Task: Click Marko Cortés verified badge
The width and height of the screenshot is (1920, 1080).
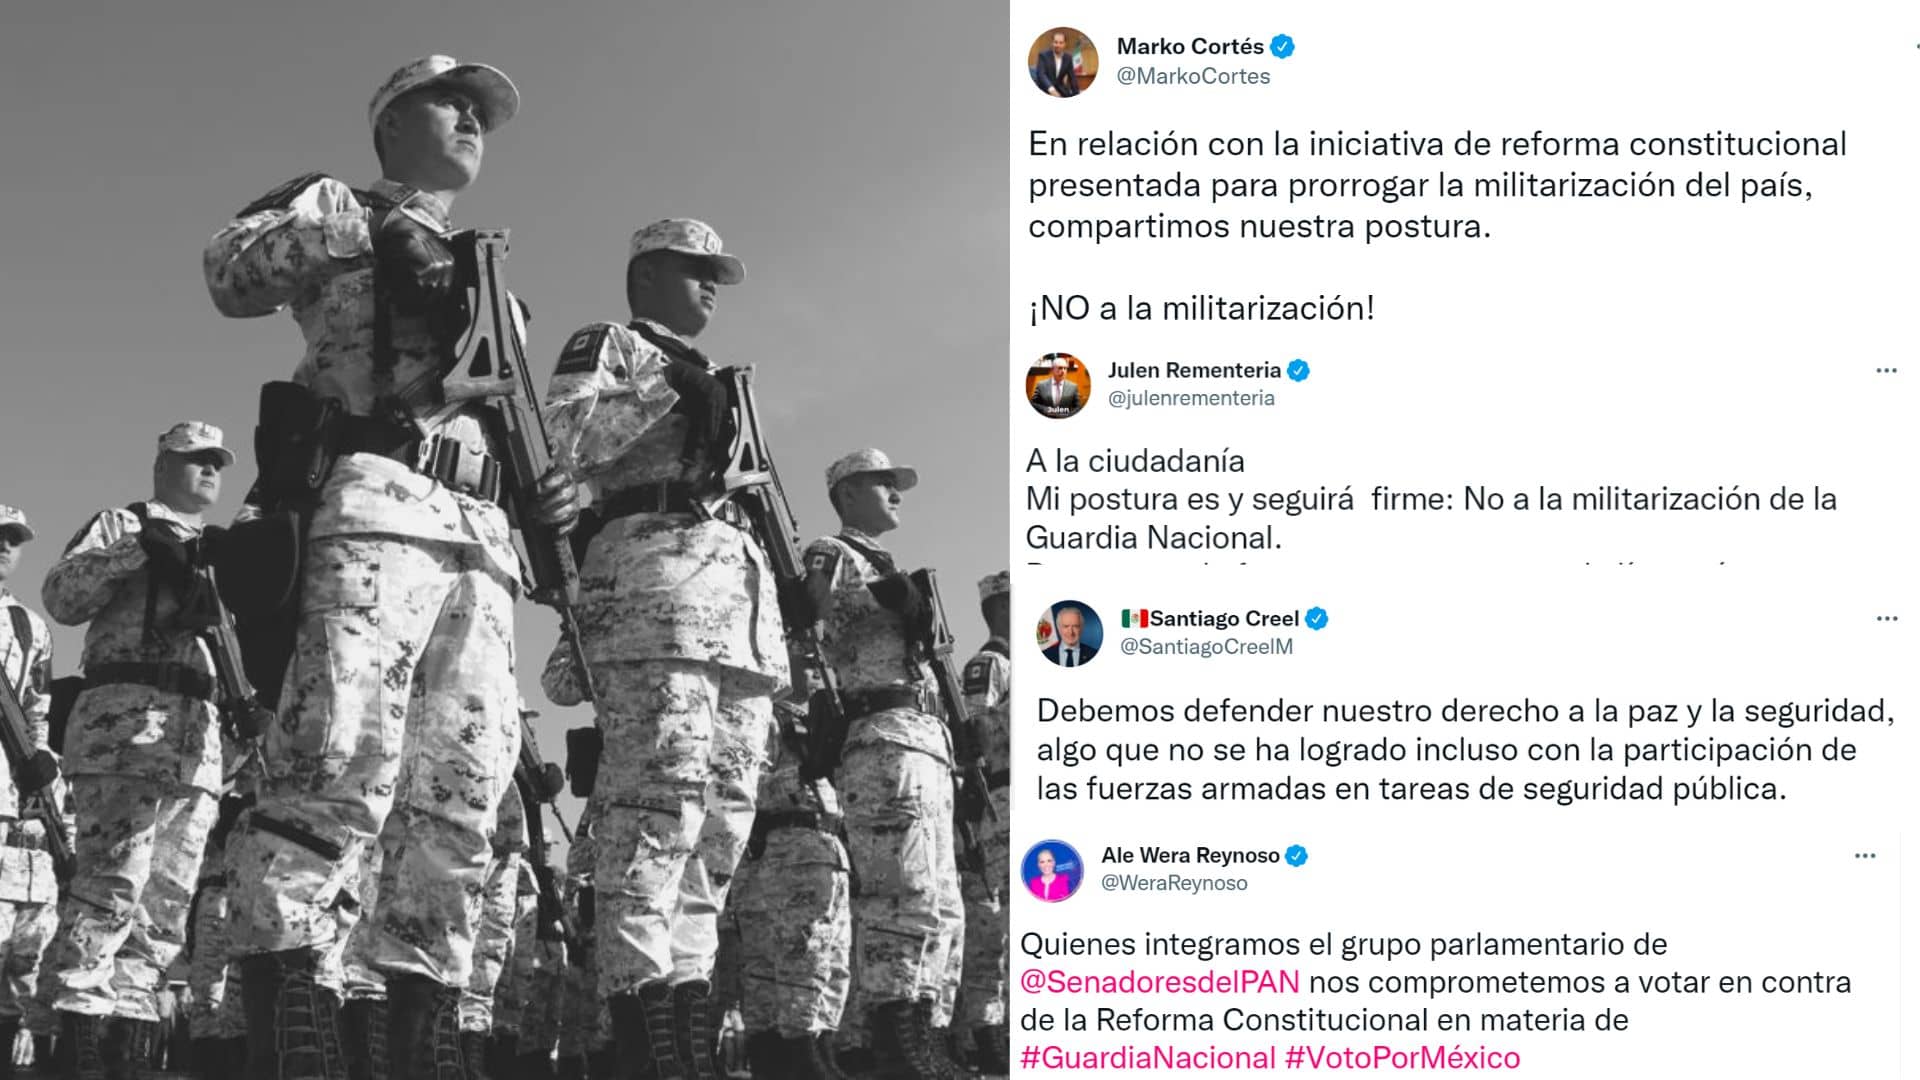Action: (1282, 46)
